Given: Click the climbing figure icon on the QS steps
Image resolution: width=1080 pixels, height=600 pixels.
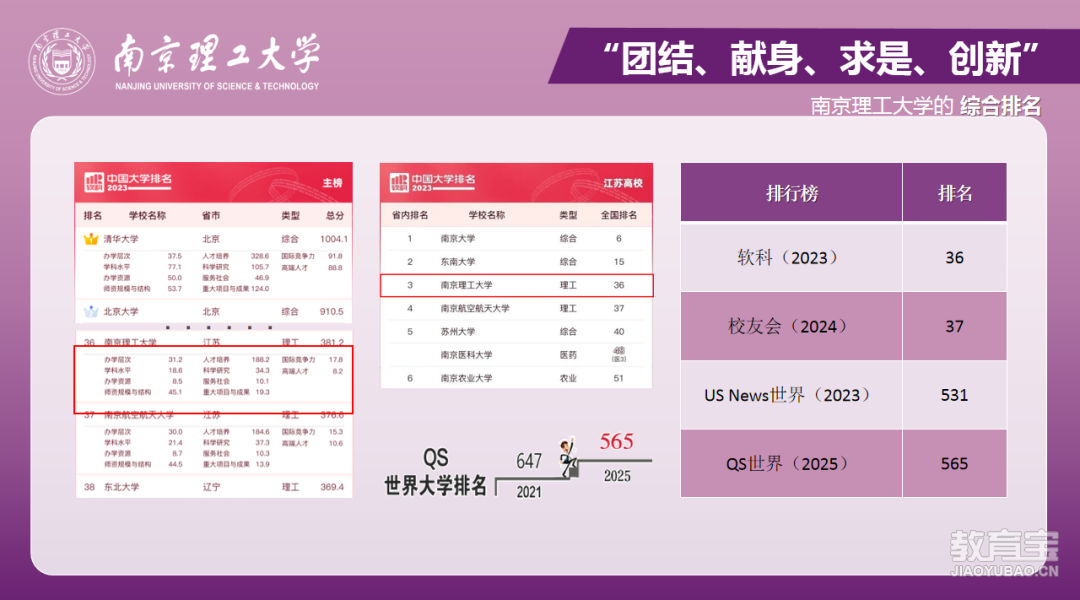Looking at the screenshot, I should coord(569,457).
